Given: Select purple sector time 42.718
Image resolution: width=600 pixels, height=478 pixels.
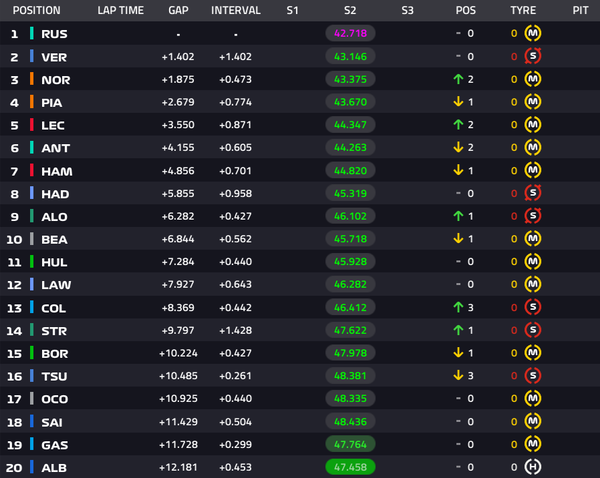Looking at the screenshot, I should (350, 33).
